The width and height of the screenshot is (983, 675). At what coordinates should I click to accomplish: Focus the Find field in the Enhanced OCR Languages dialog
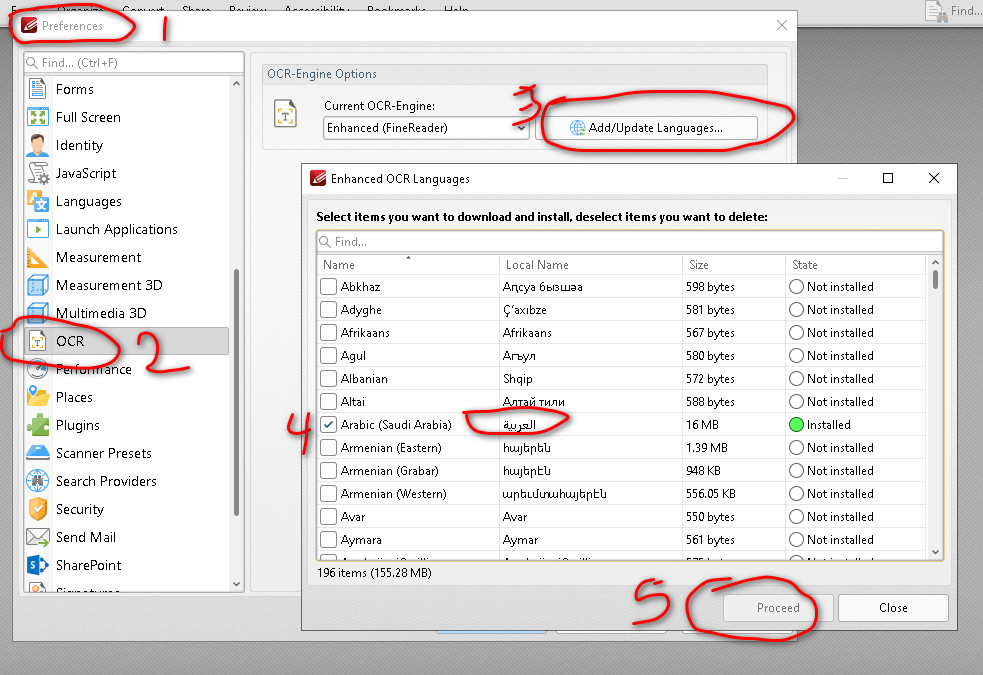(x=630, y=242)
